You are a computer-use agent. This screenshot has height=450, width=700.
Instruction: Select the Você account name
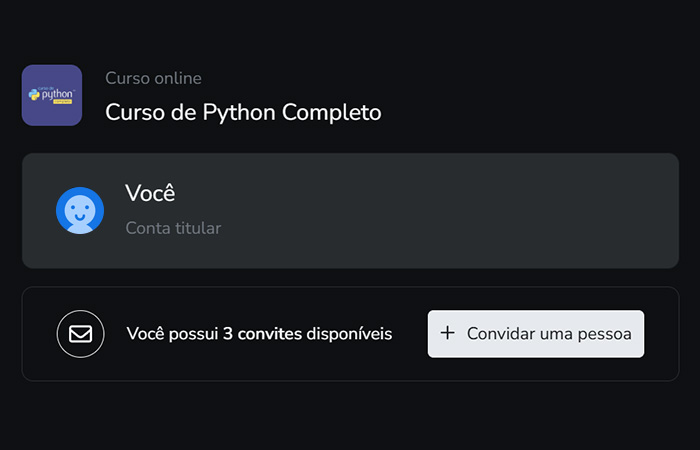coord(150,193)
